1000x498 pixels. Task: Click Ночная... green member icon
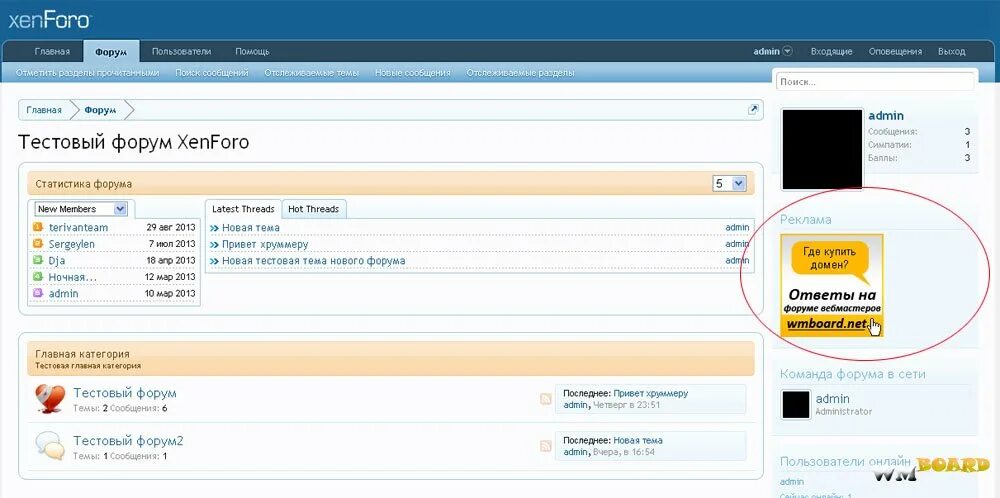[x=38, y=277]
